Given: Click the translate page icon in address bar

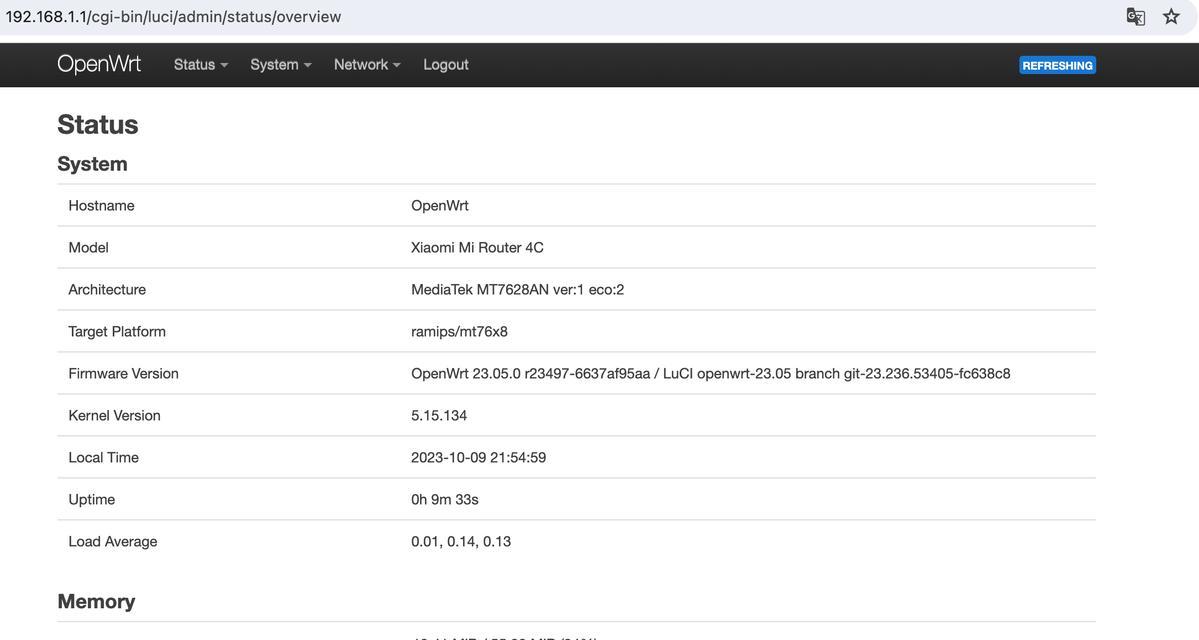Looking at the screenshot, I should [1136, 16].
